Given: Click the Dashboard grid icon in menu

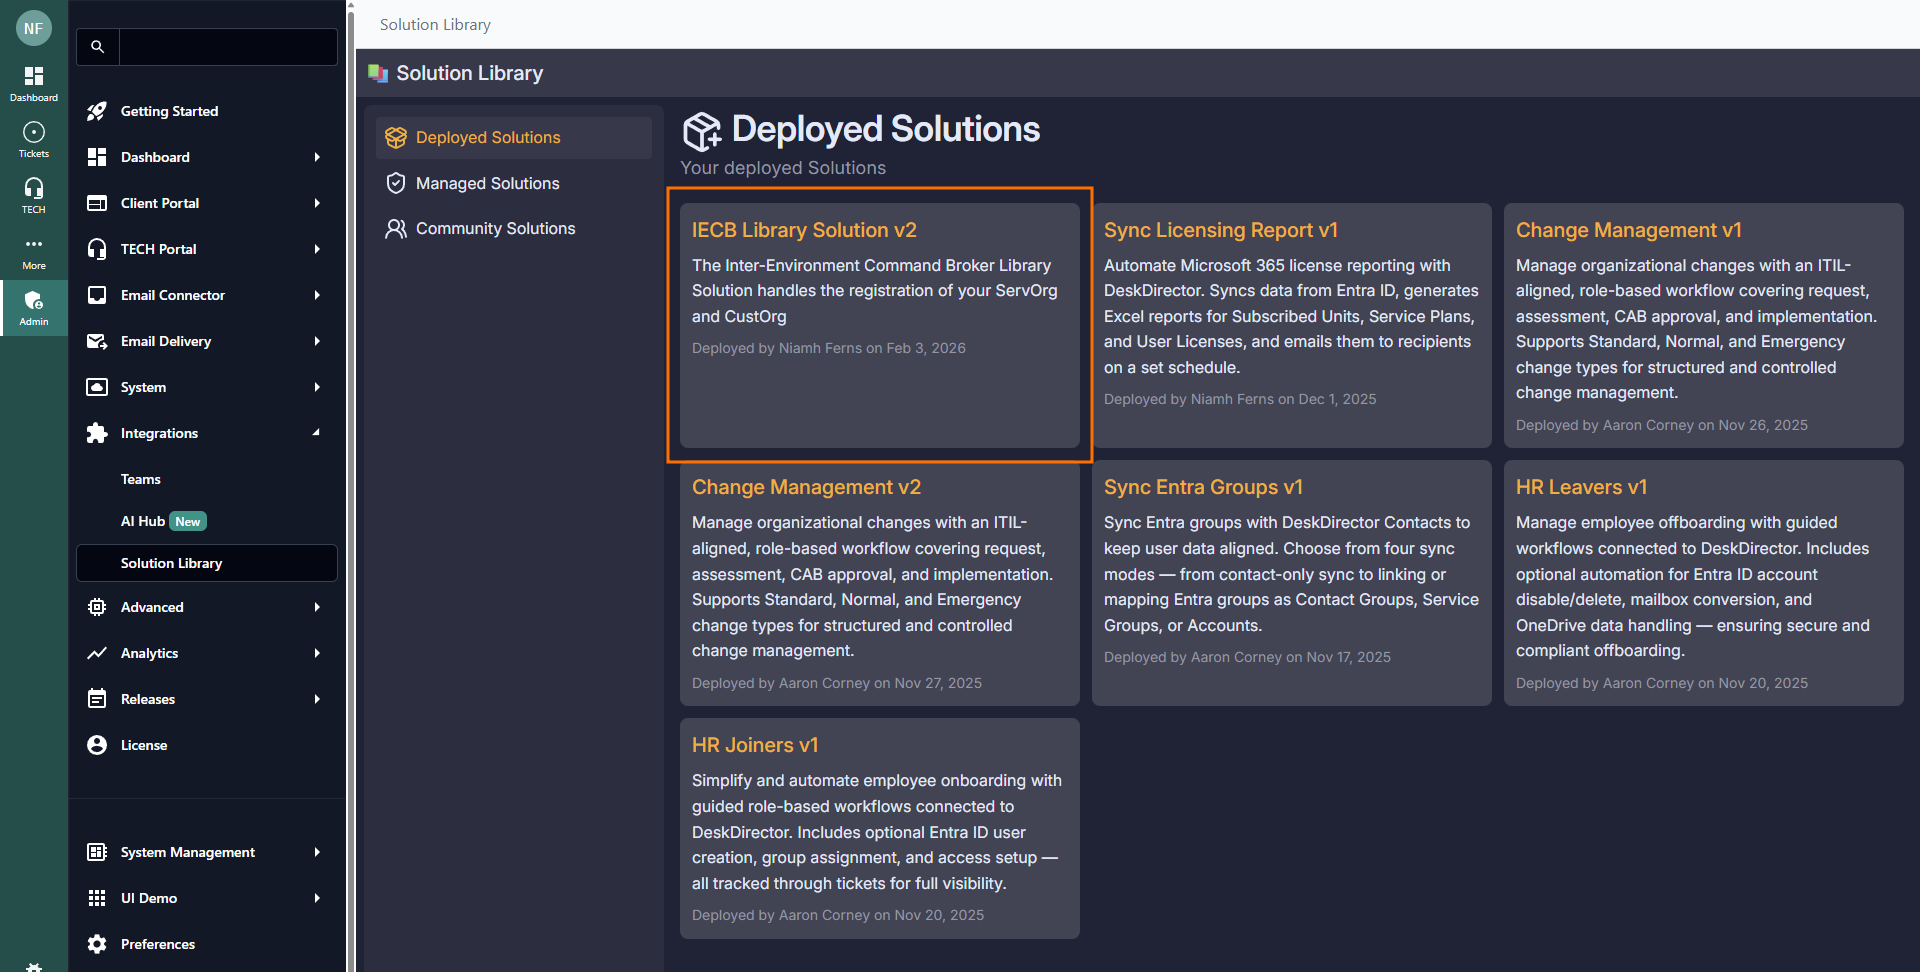Looking at the screenshot, I should click(x=97, y=157).
